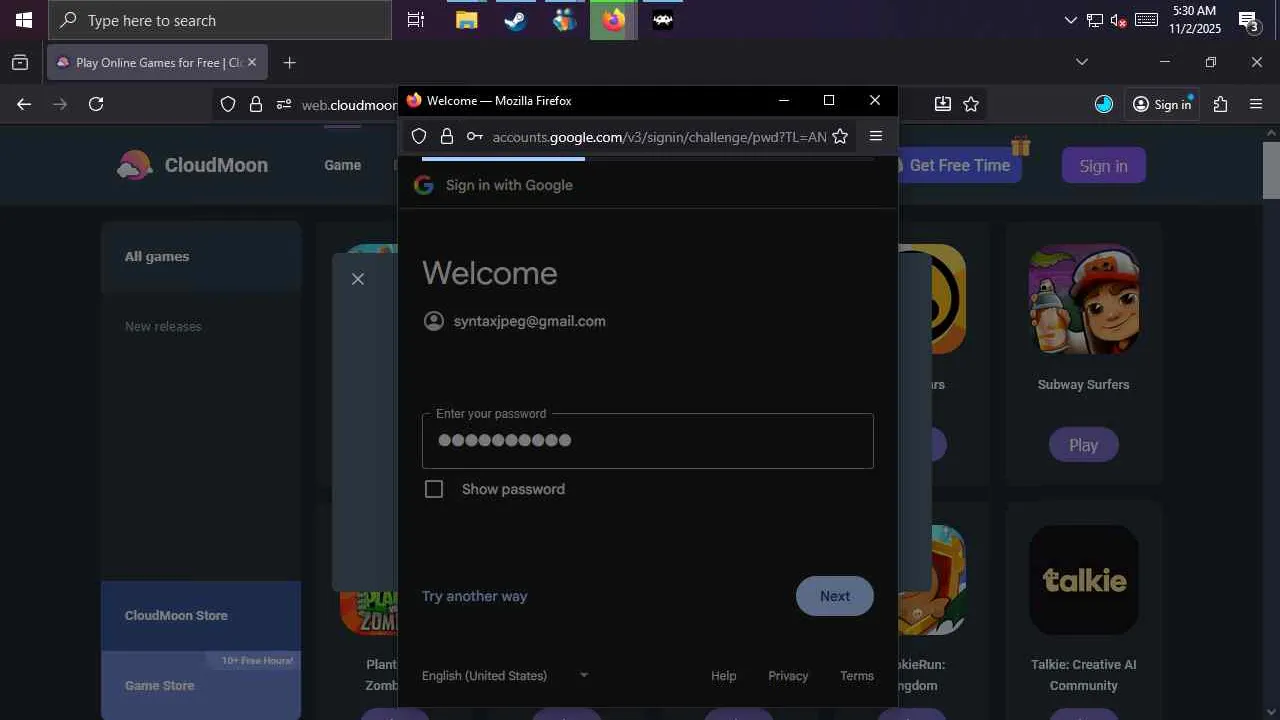
Task: Click the Firefox icon on the taskbar
Action: point(613,20)
